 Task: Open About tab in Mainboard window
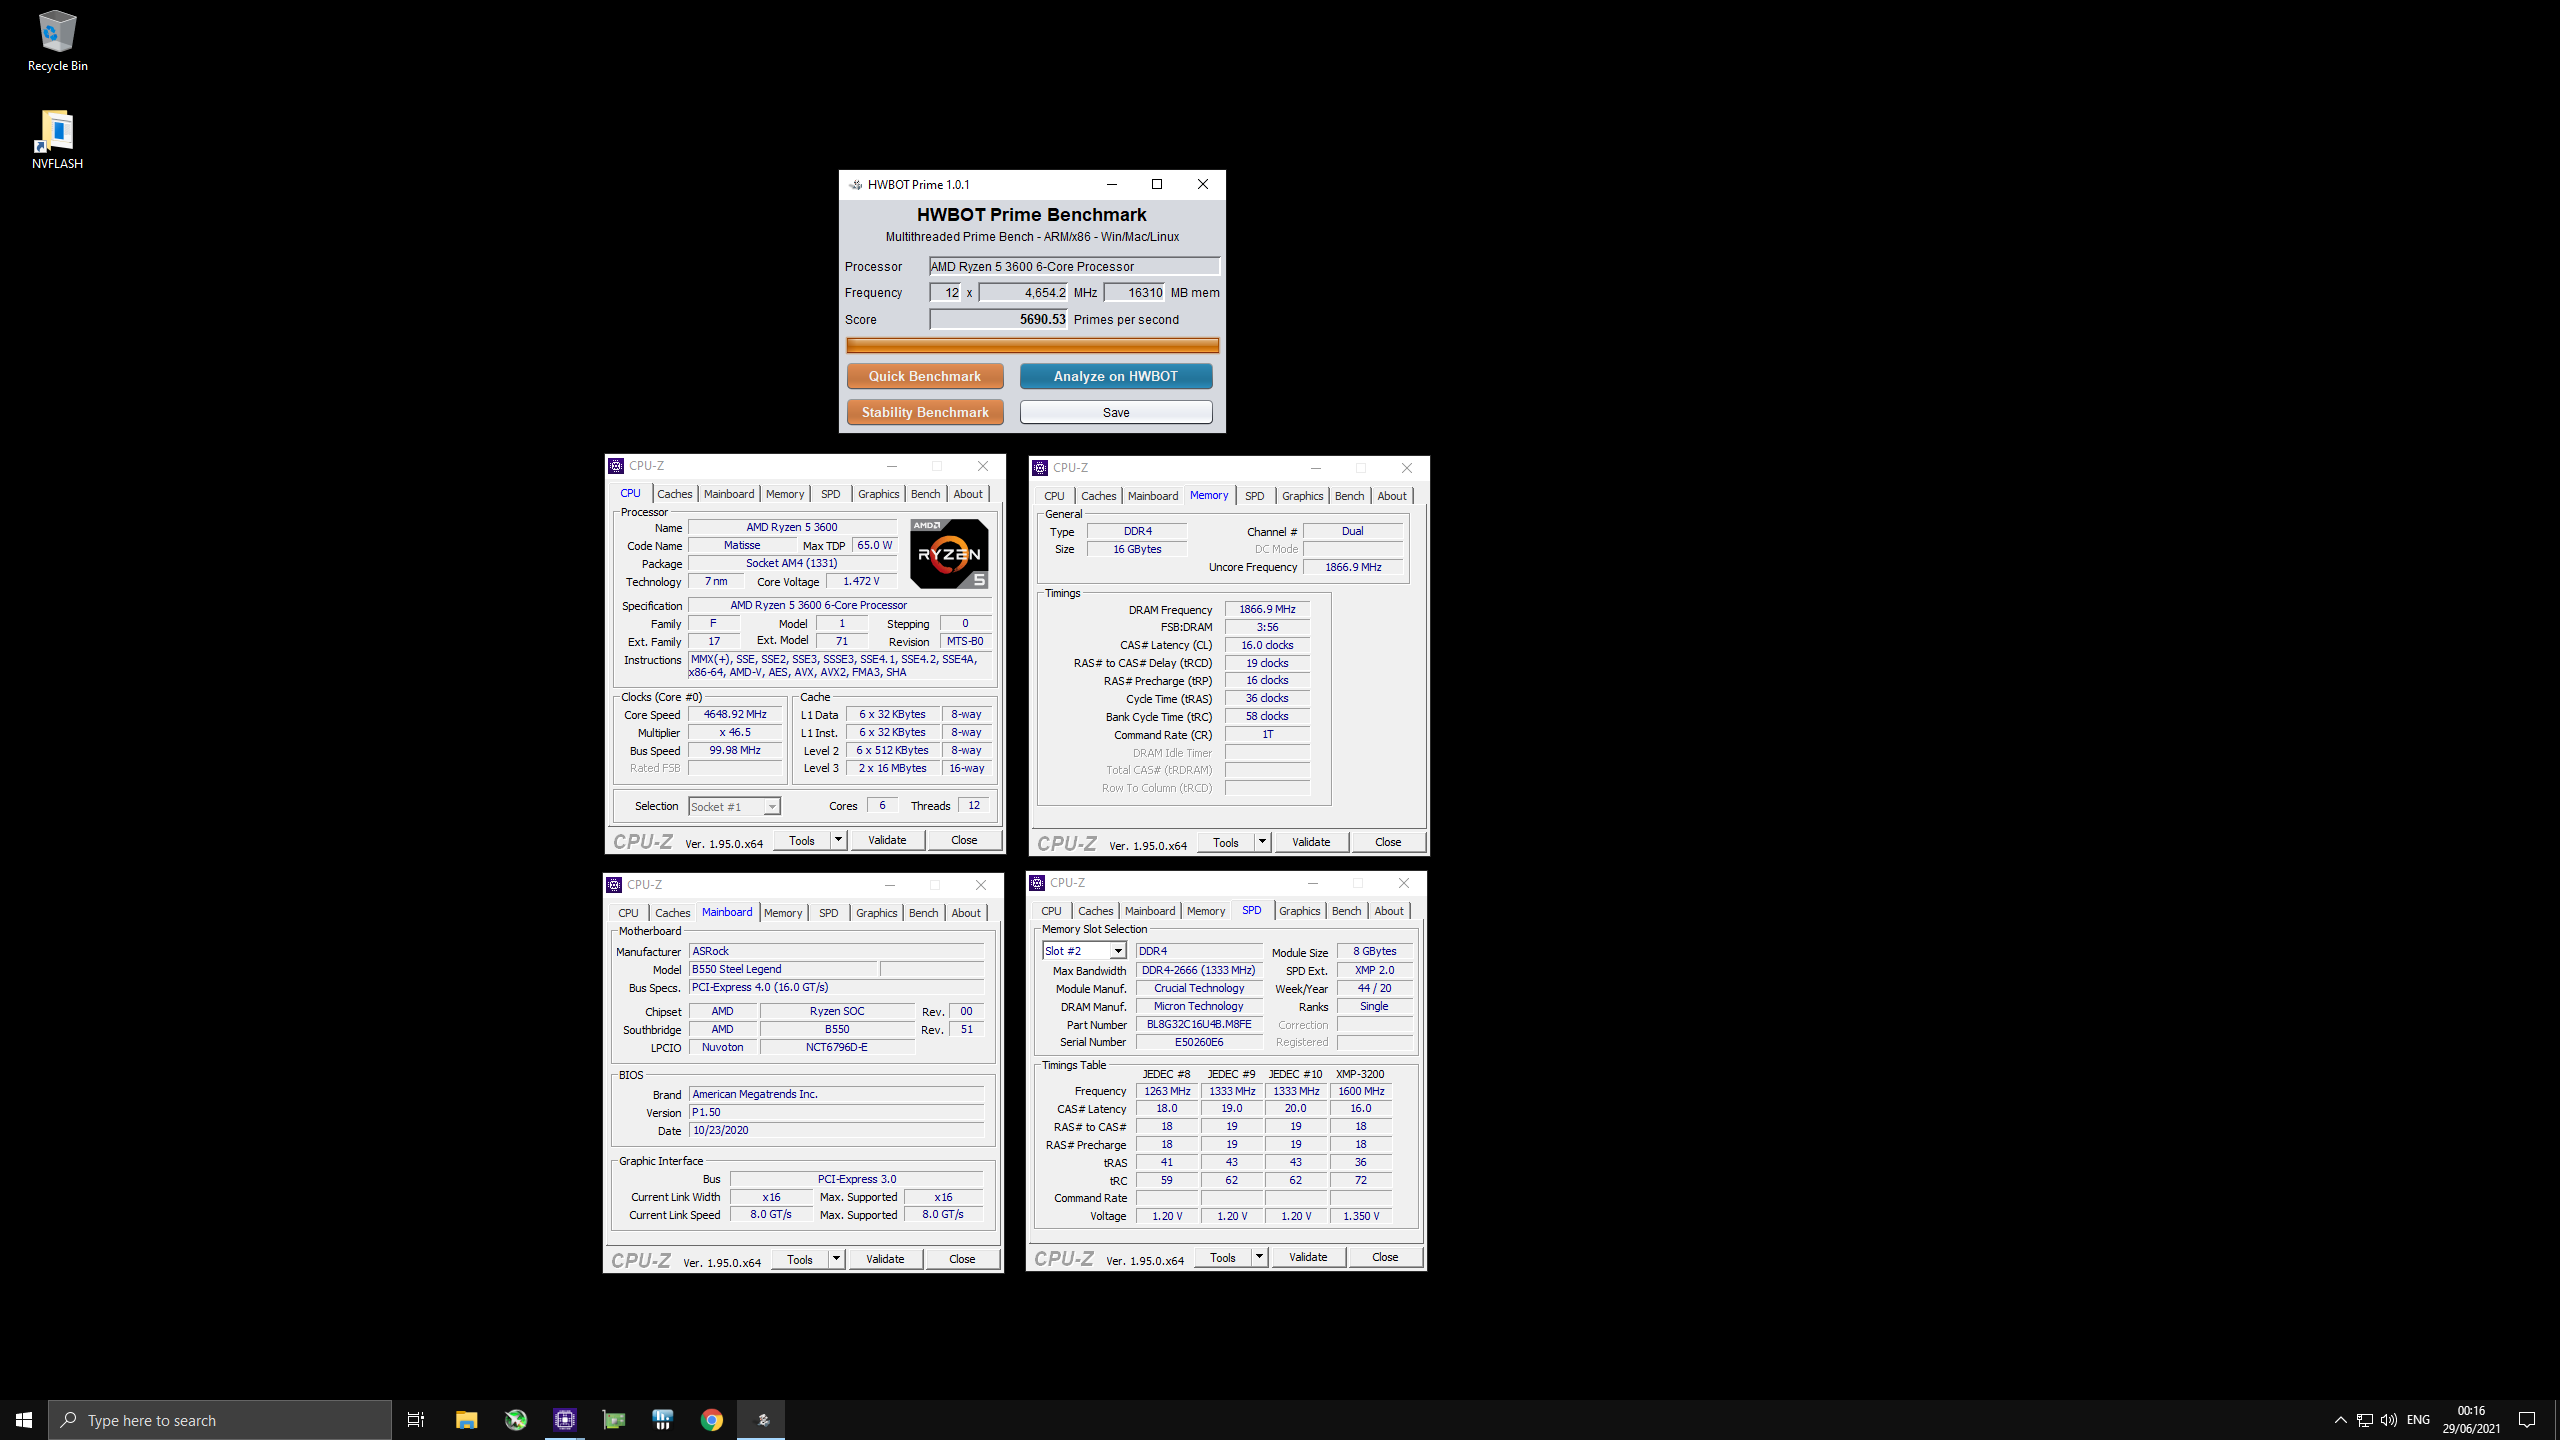pos(966,913)
